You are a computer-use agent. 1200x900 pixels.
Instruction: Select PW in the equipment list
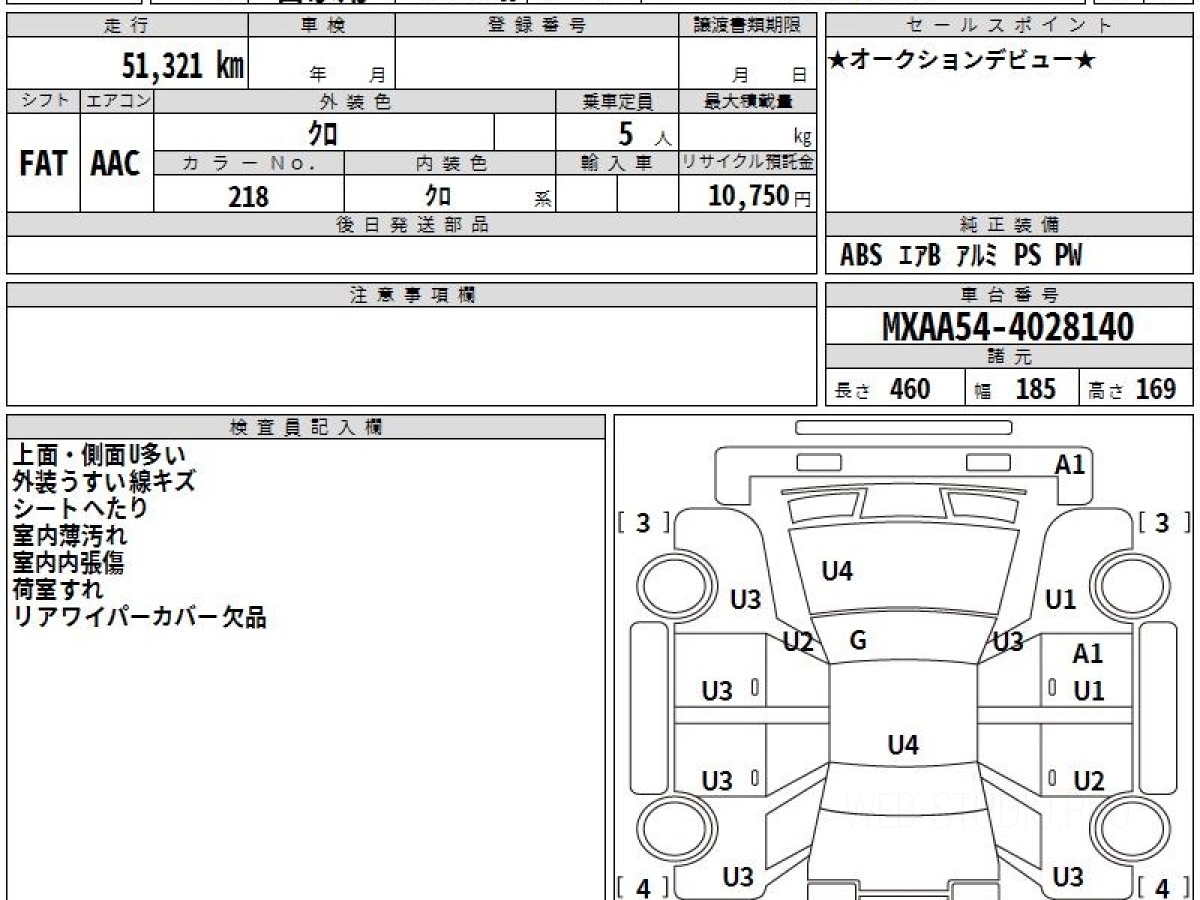coord(1068,256)
